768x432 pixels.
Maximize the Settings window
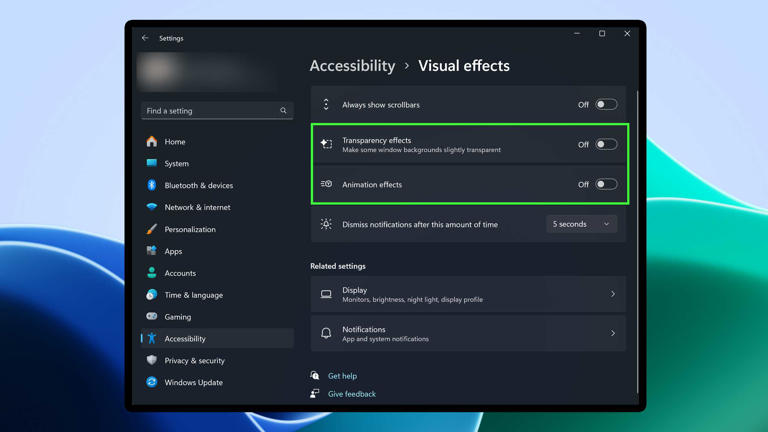pyautogui.click(x=602, y=33)
